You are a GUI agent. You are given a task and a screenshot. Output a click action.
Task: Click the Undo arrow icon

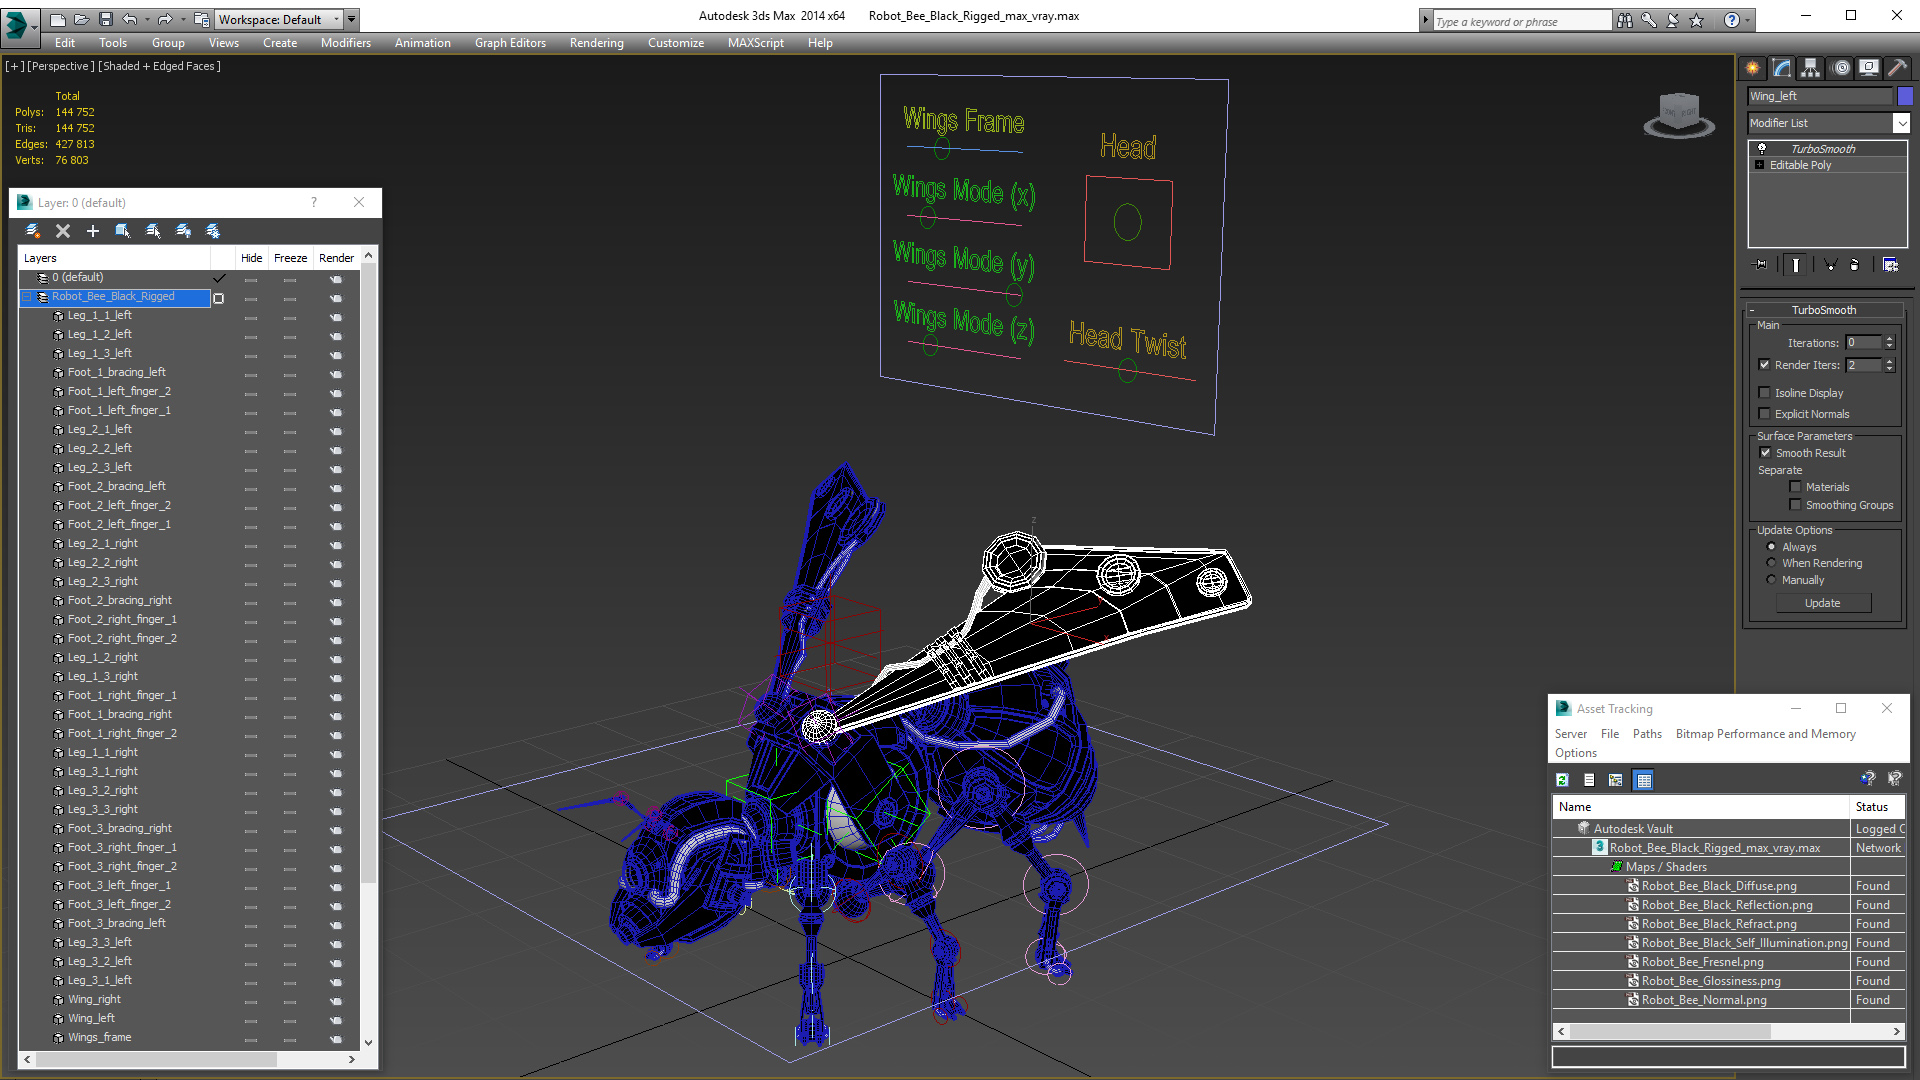[x=130, y=19]
